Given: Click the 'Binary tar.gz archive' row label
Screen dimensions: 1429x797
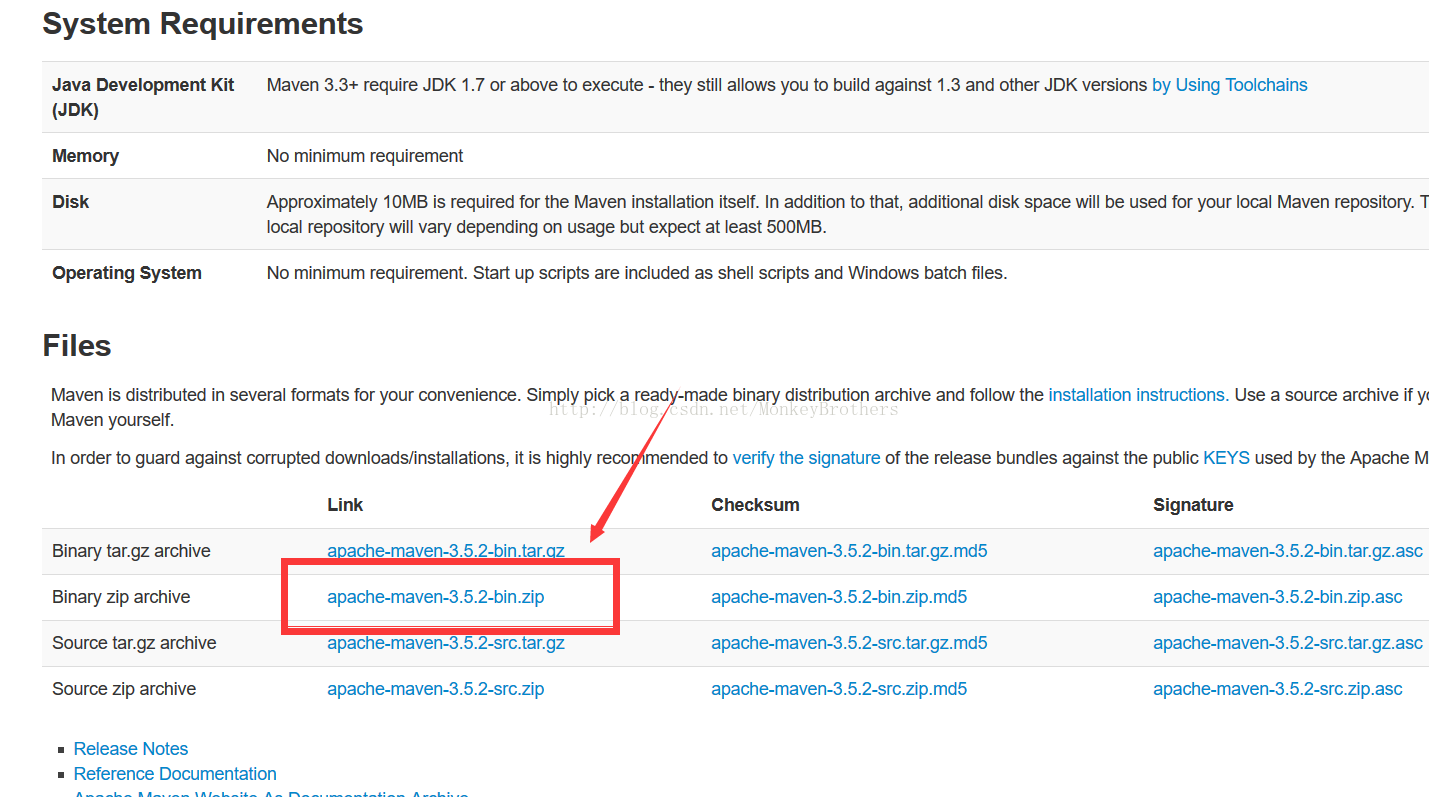Looking at the screenshot, I should pyautogui.click(x=131, y=551).
